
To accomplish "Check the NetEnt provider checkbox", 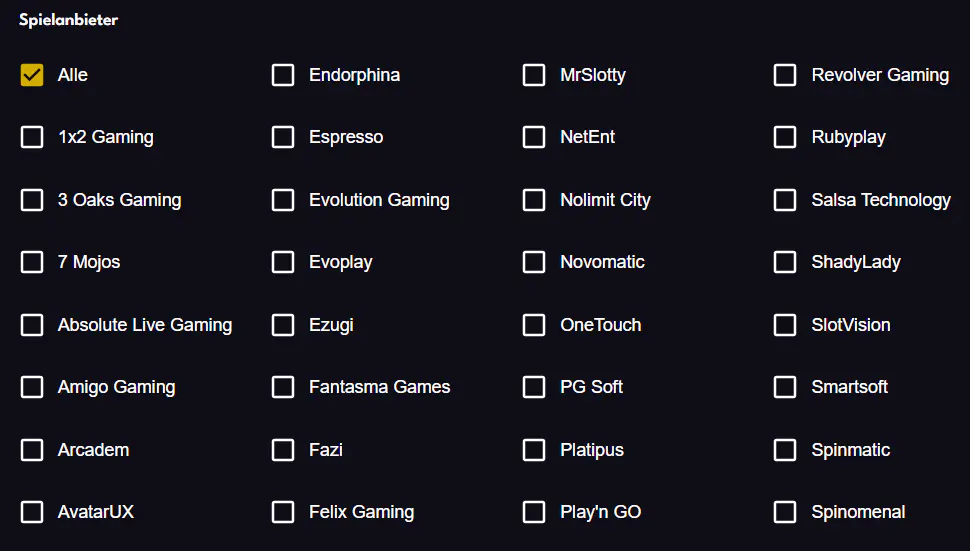I will [534, 137].
